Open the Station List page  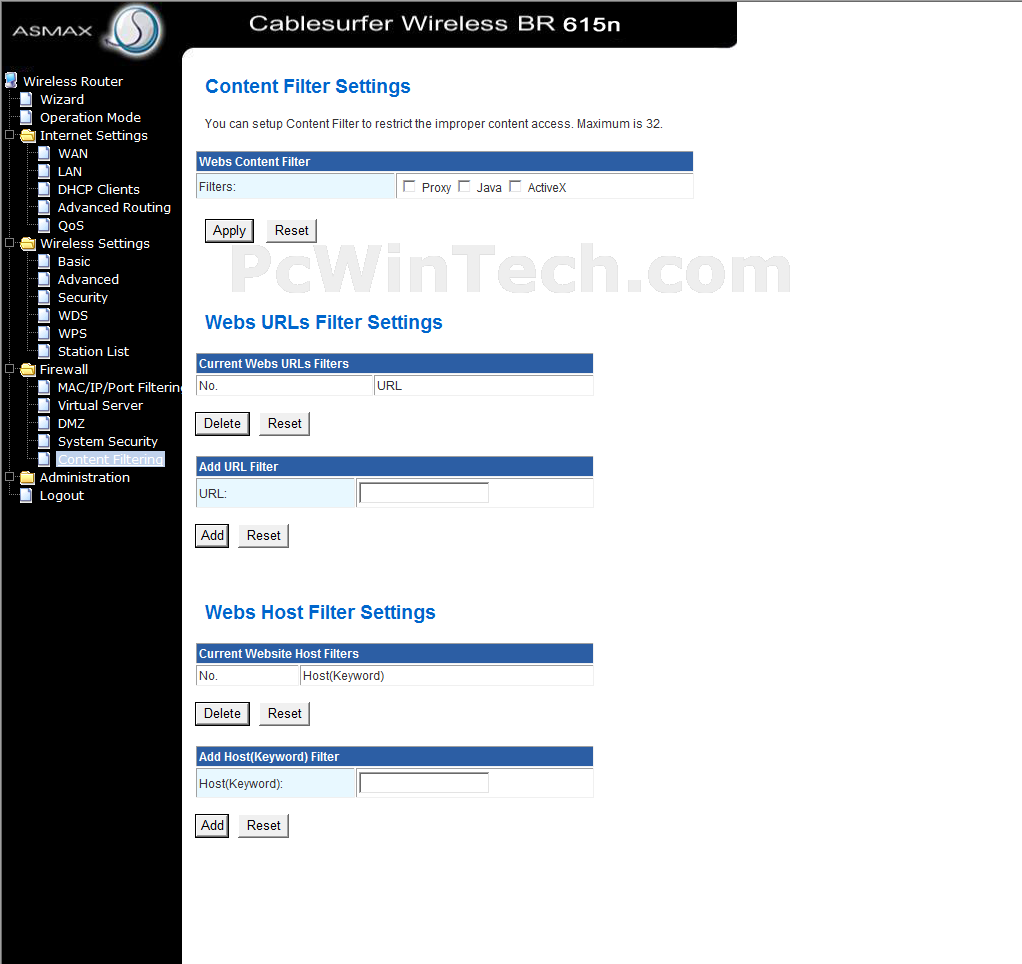93,351
